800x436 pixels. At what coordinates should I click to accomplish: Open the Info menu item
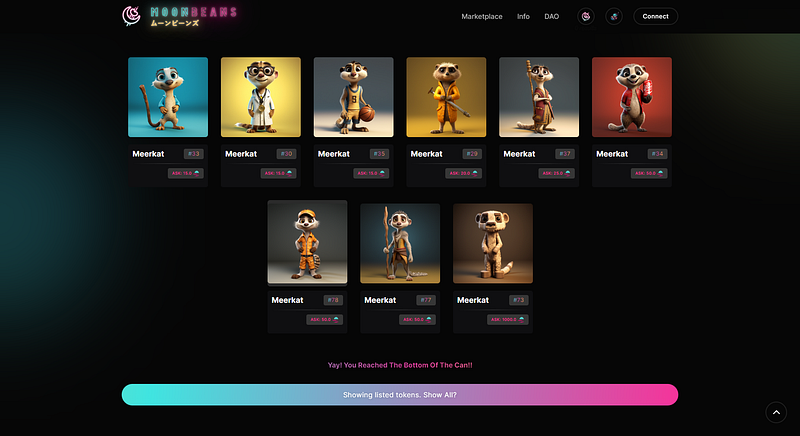[x=523, y=16]
